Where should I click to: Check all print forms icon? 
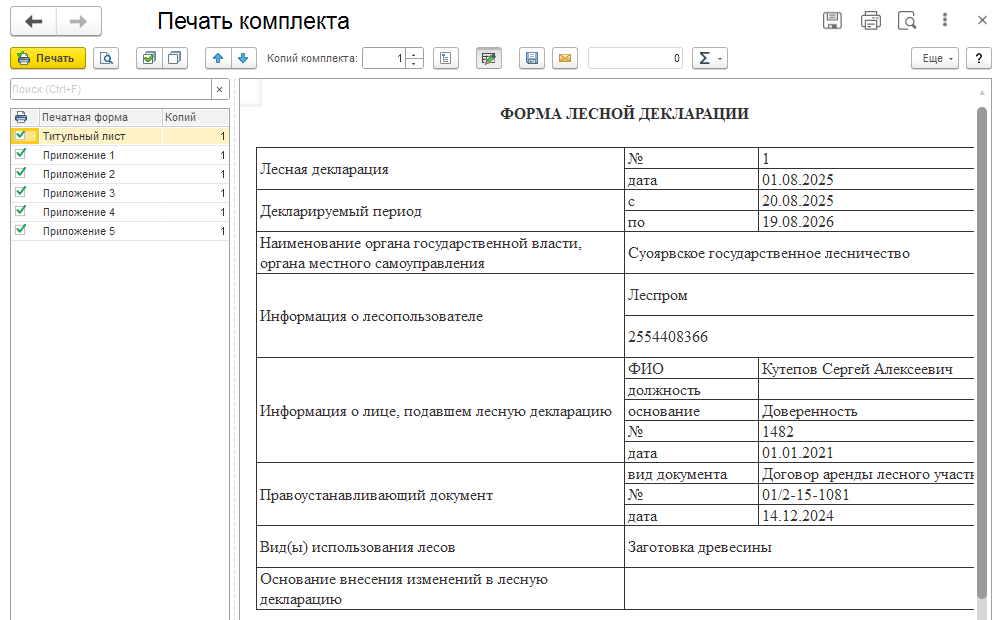coord(149,58)
